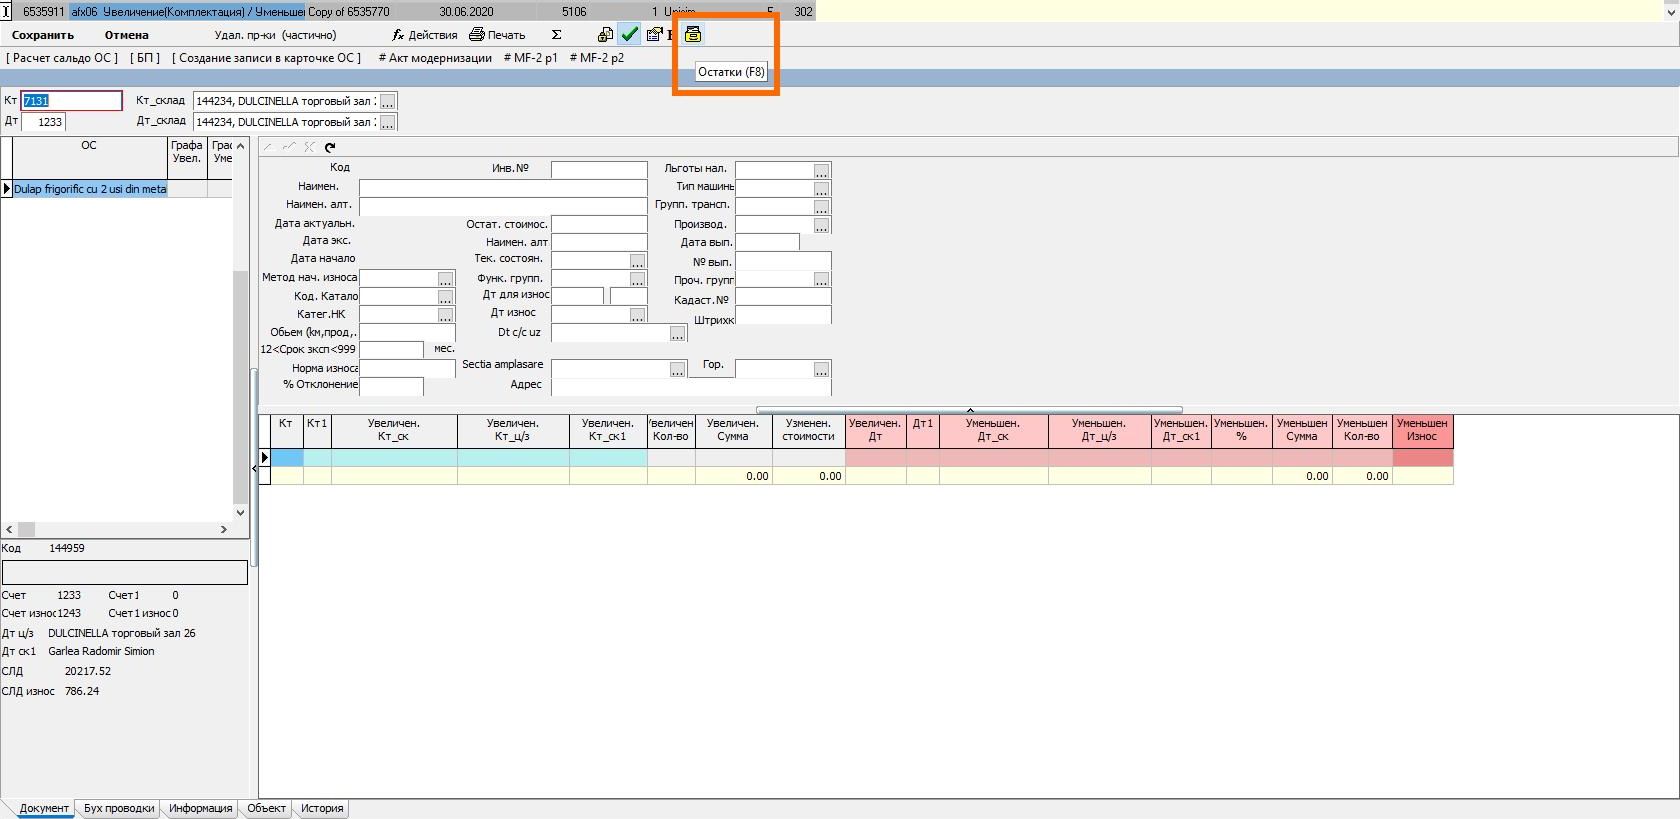
Task: Click into the Адрес input field
Action: (x=691, y=387)
